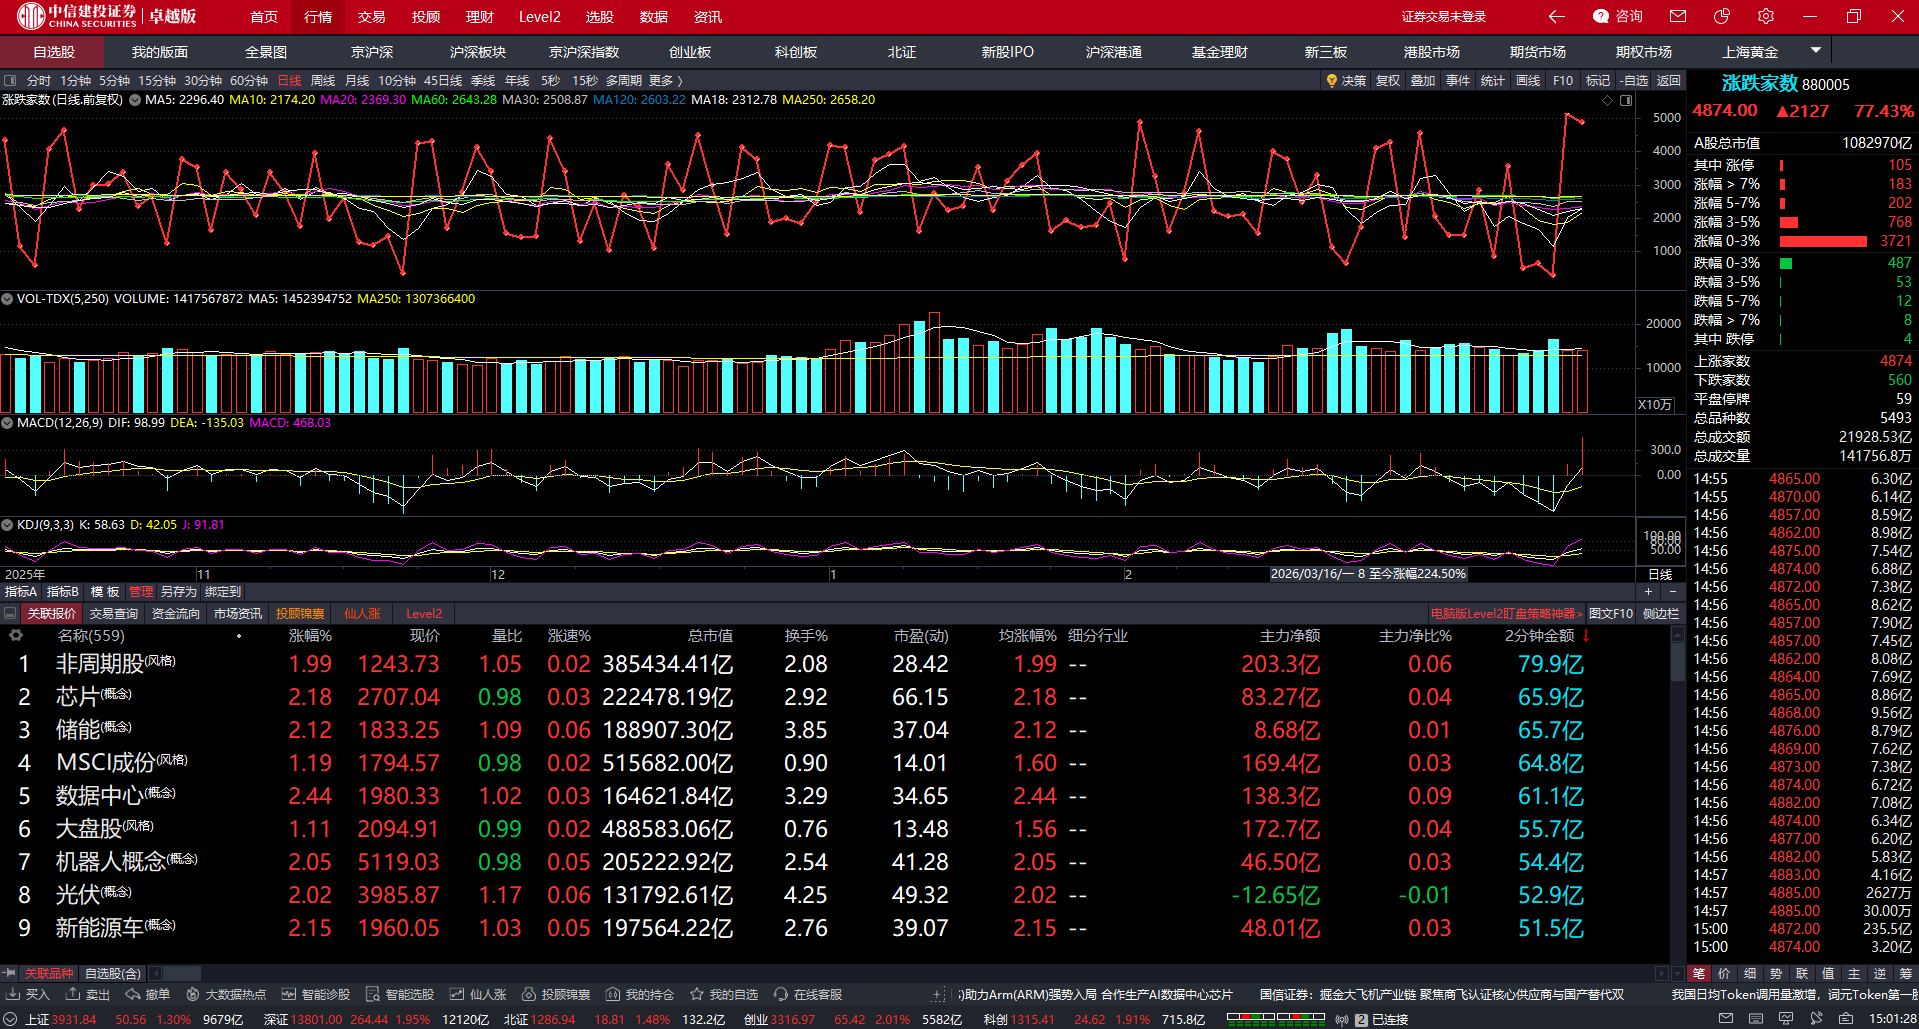Viewport: 1919px width, 1029px height.
Task: Click the 决策 lightbulb button
Action: [x=1345, y=81]
